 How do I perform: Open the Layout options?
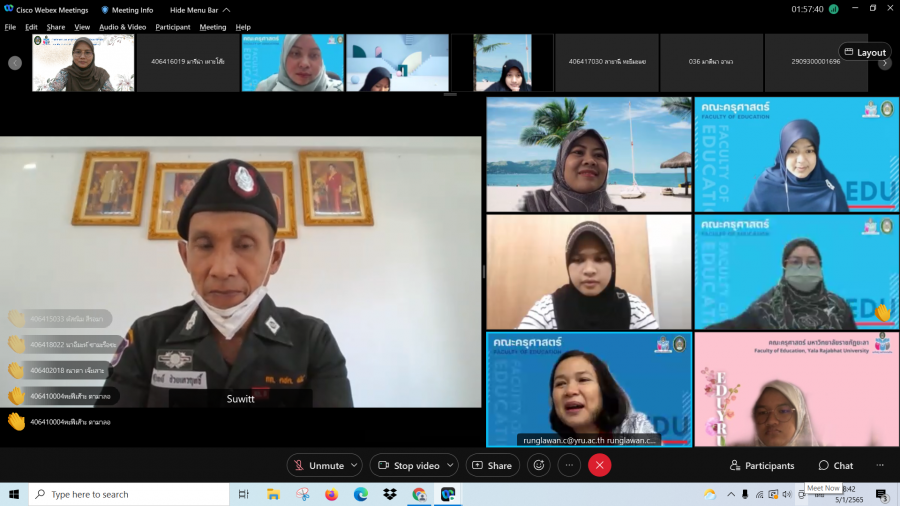point(864,52)
